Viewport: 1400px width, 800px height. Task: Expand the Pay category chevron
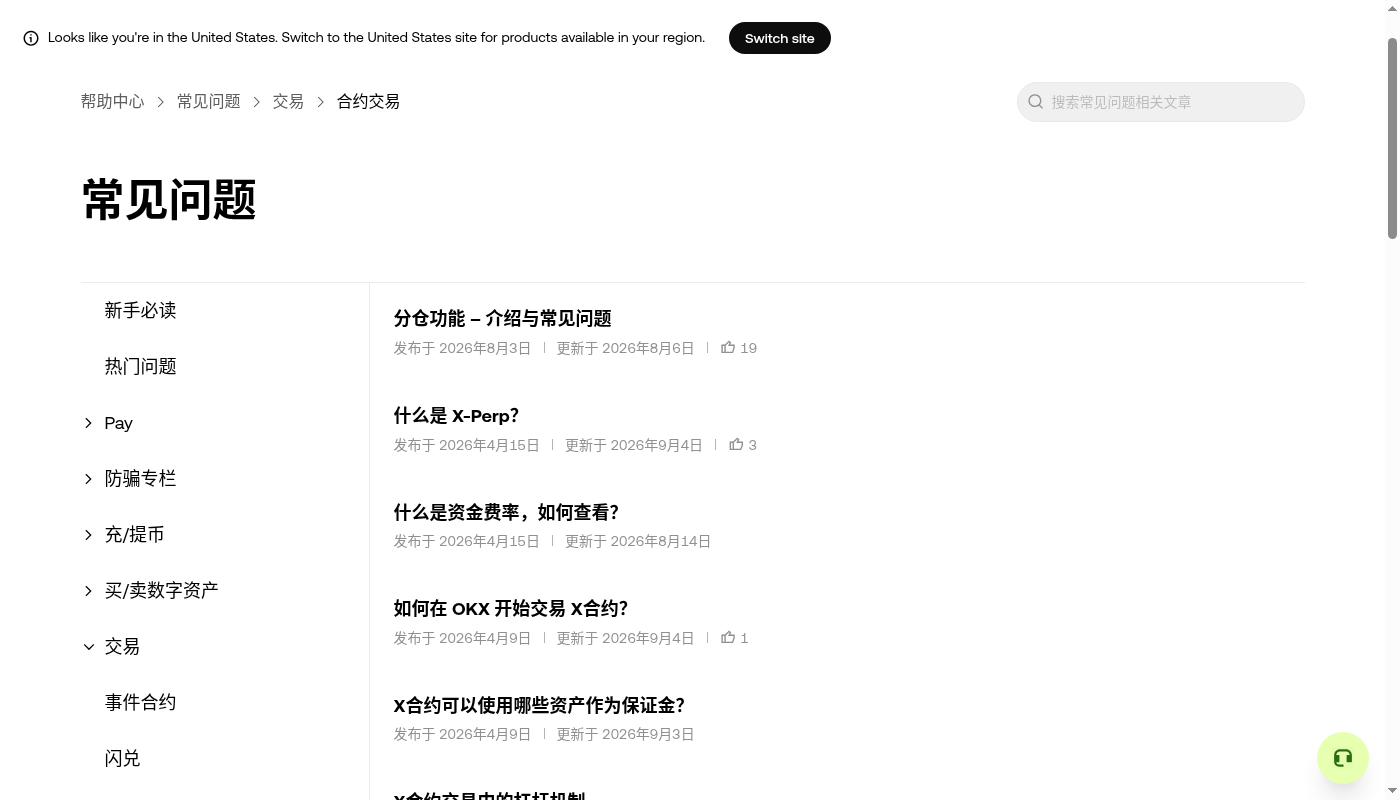(x=89, y=423)
